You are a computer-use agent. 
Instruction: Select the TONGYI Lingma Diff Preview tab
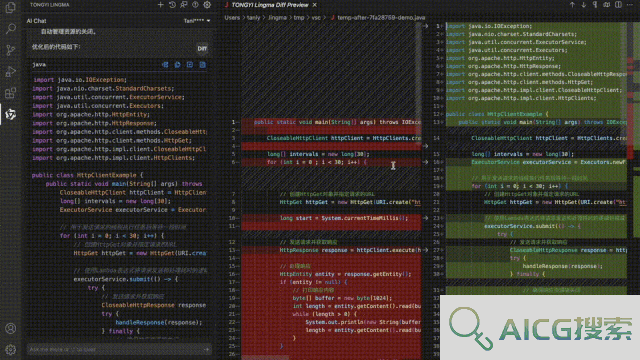(270, 5)
